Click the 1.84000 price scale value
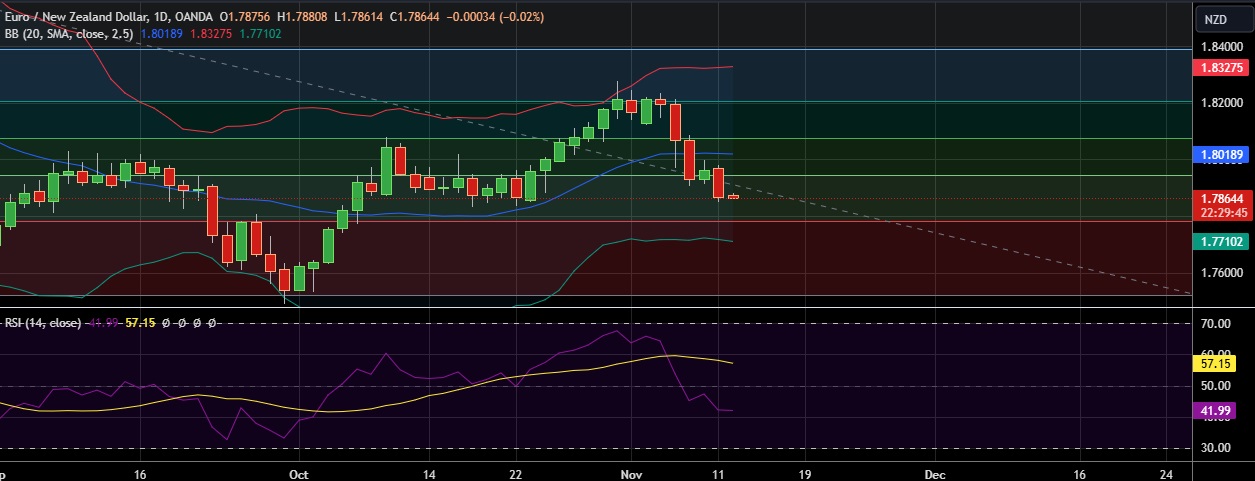This screenshot has height=481, width=1255. [x=1221, y=46]
